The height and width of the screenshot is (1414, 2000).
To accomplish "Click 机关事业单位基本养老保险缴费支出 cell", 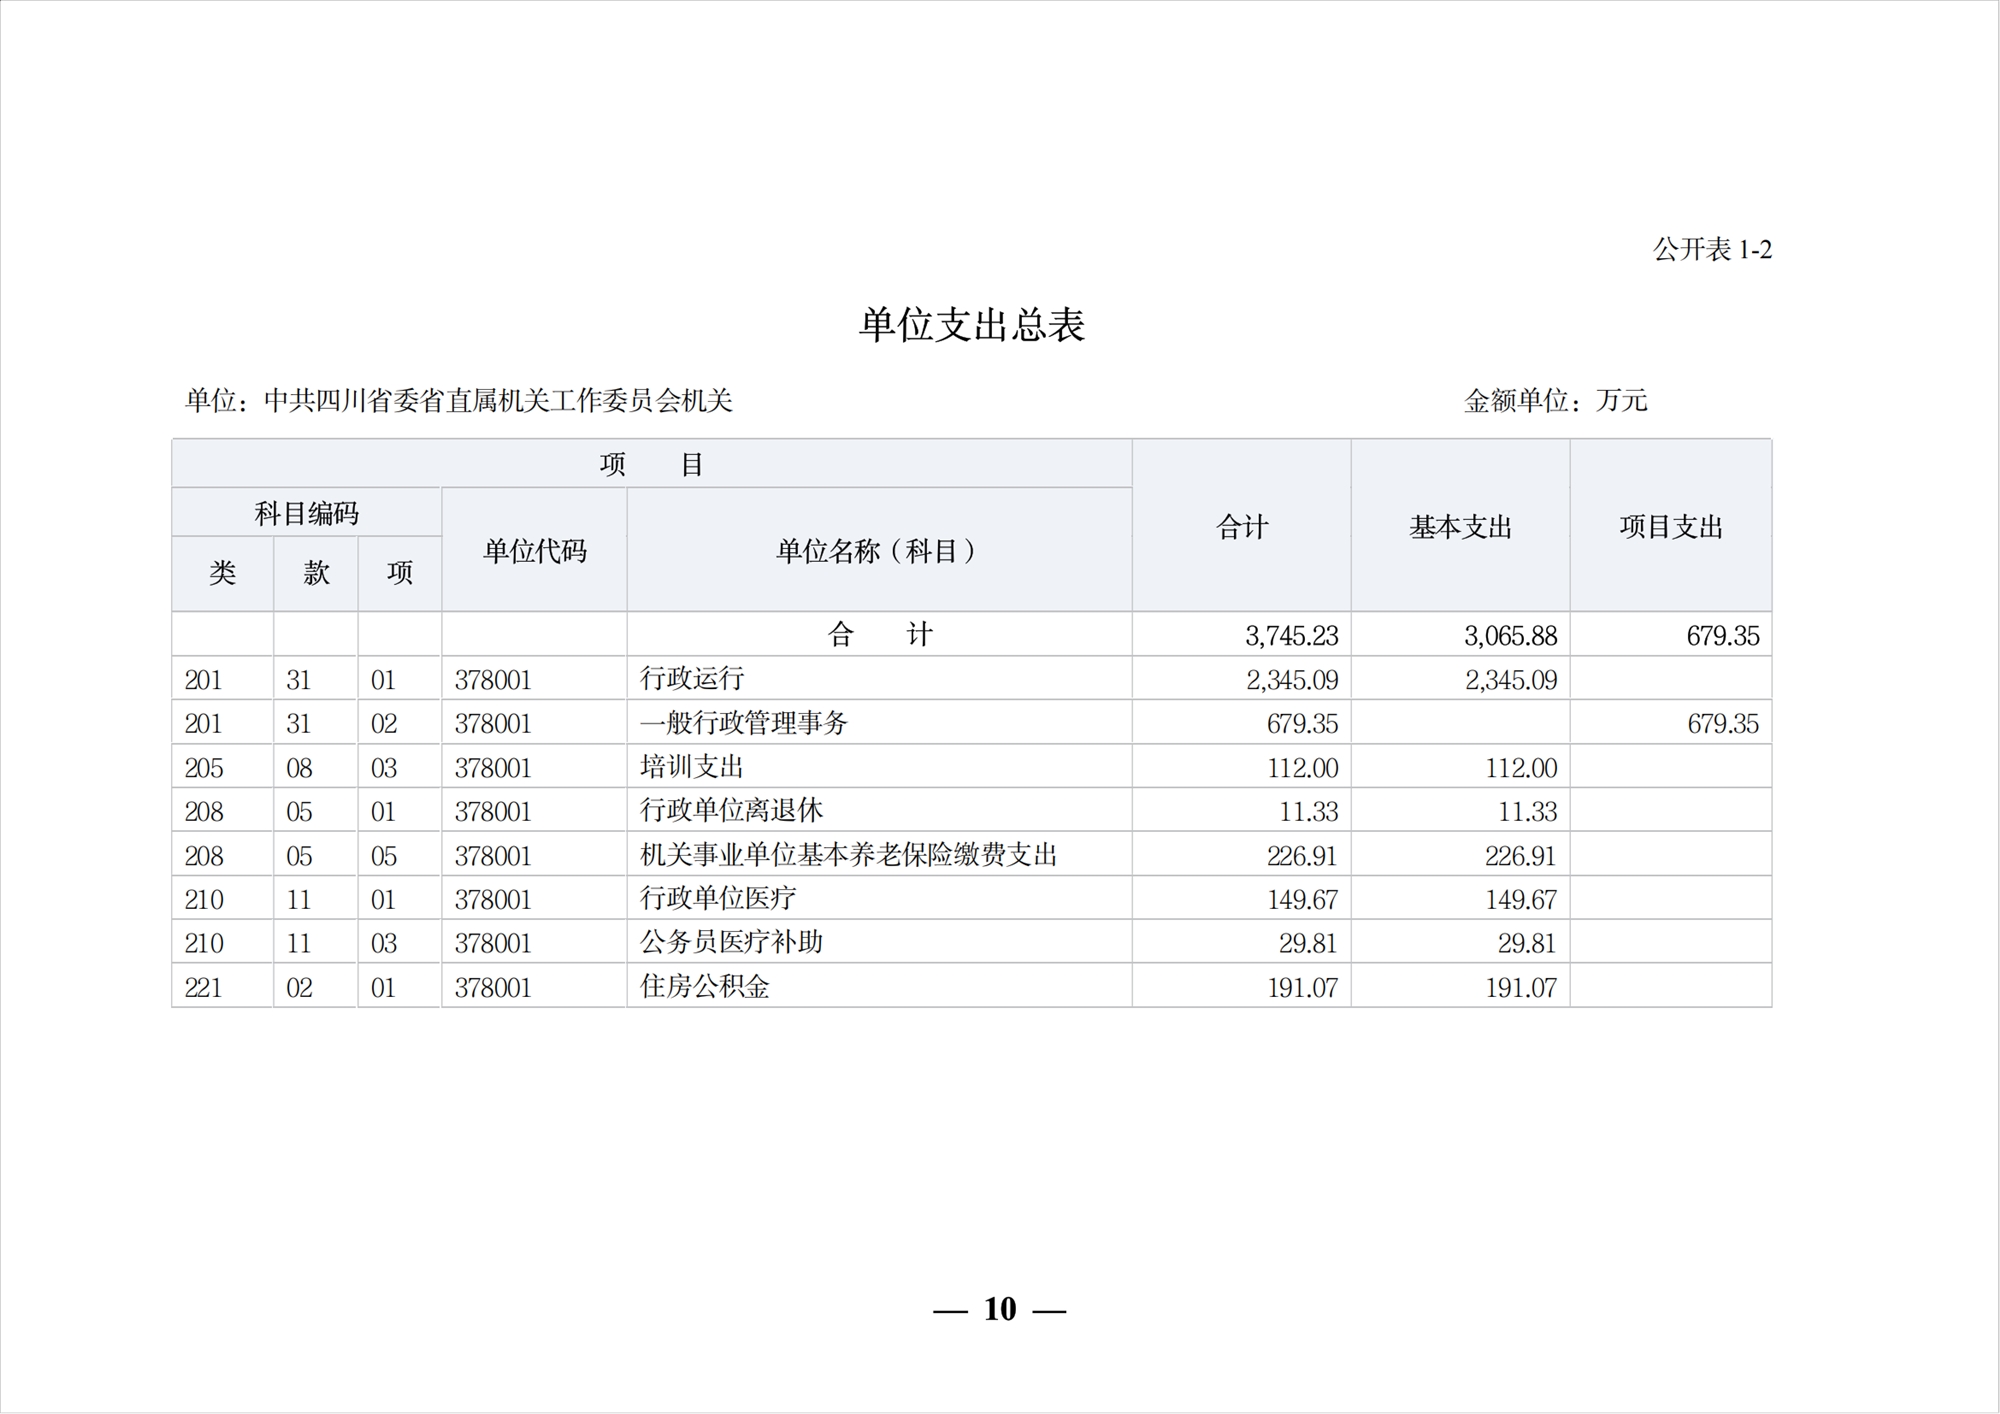I will [848, 855].
